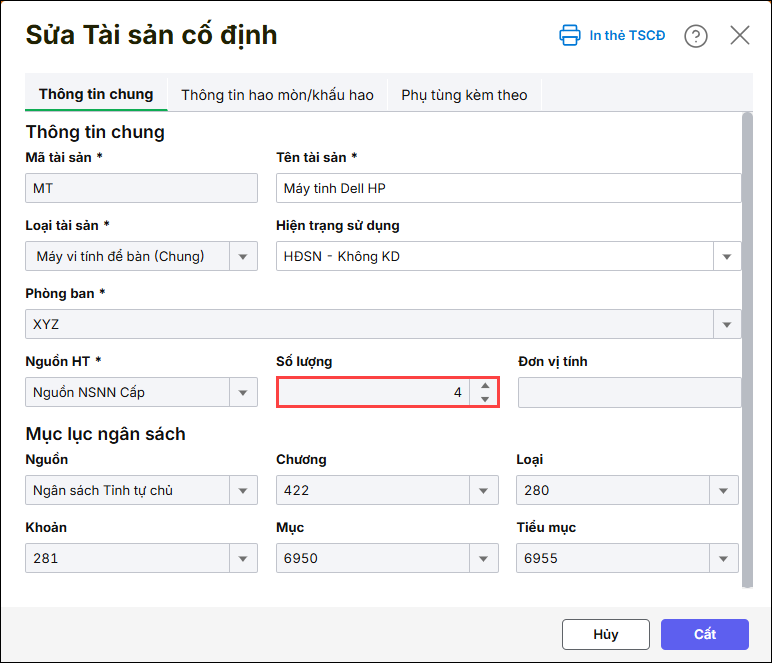This screenshot has width=772, height=663.
Task: Open help via question mark icon
Action: click(x=696, y=36)
